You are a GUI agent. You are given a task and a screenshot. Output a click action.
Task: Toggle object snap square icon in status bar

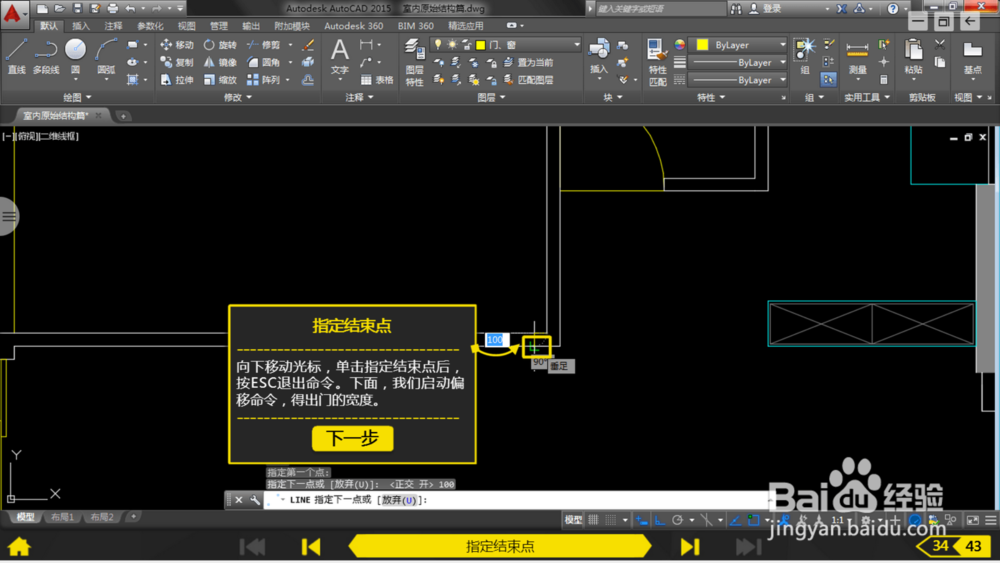click(753, 520)
